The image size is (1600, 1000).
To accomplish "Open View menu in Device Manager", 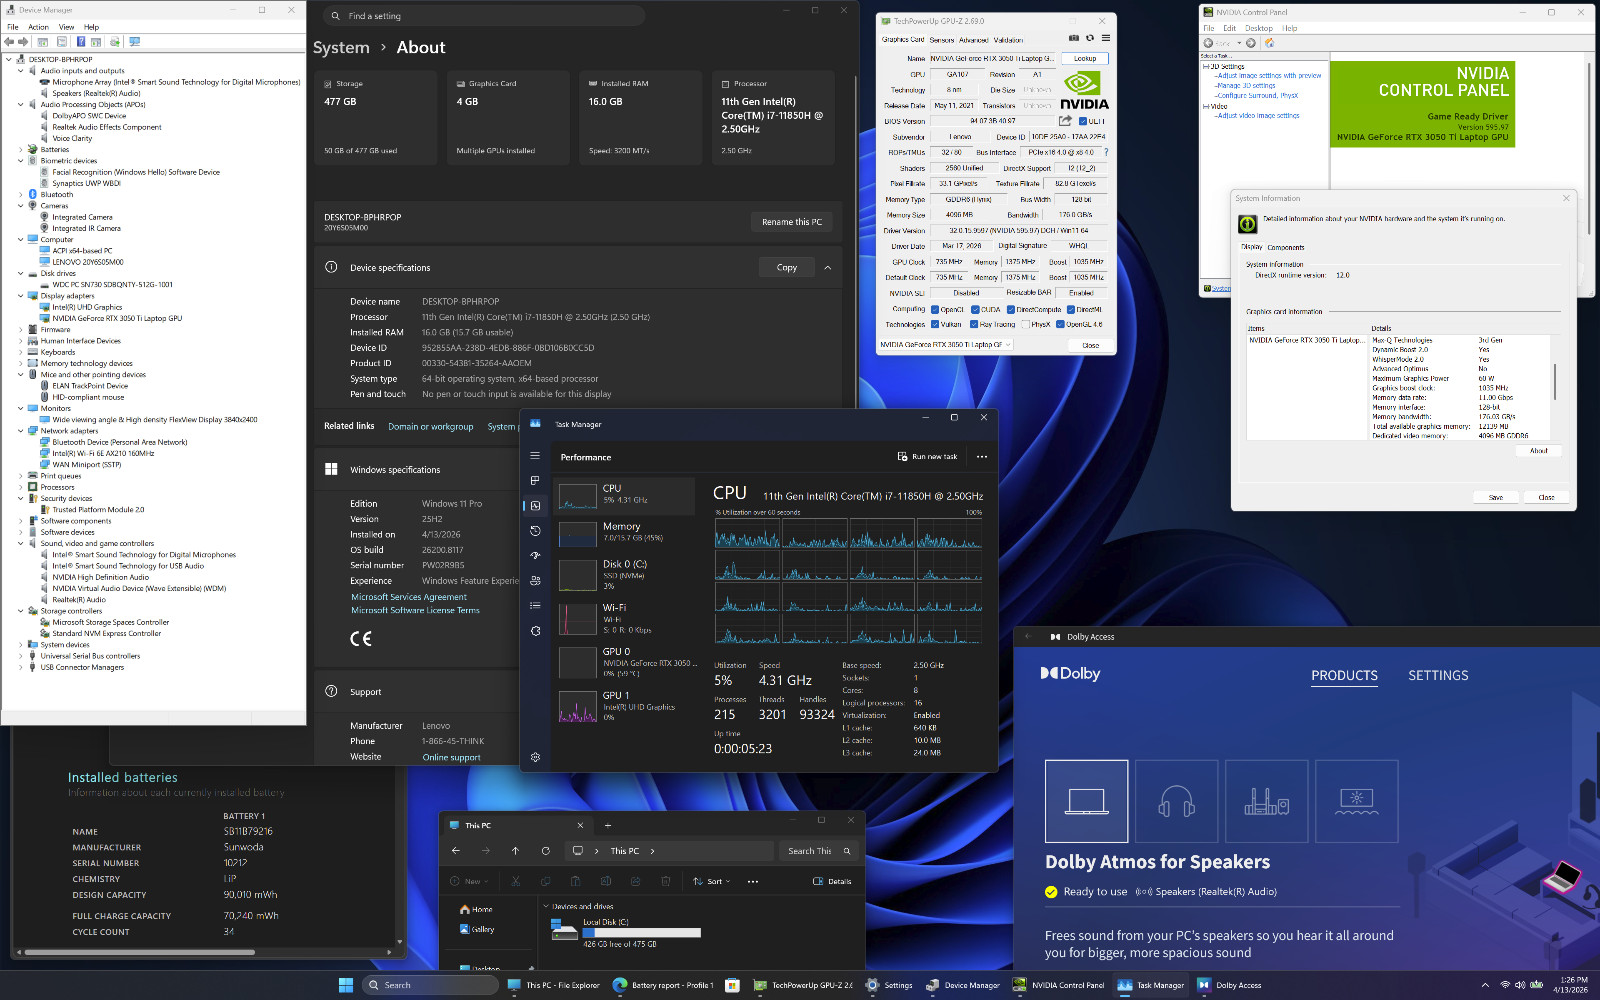I will click(66, 27).
